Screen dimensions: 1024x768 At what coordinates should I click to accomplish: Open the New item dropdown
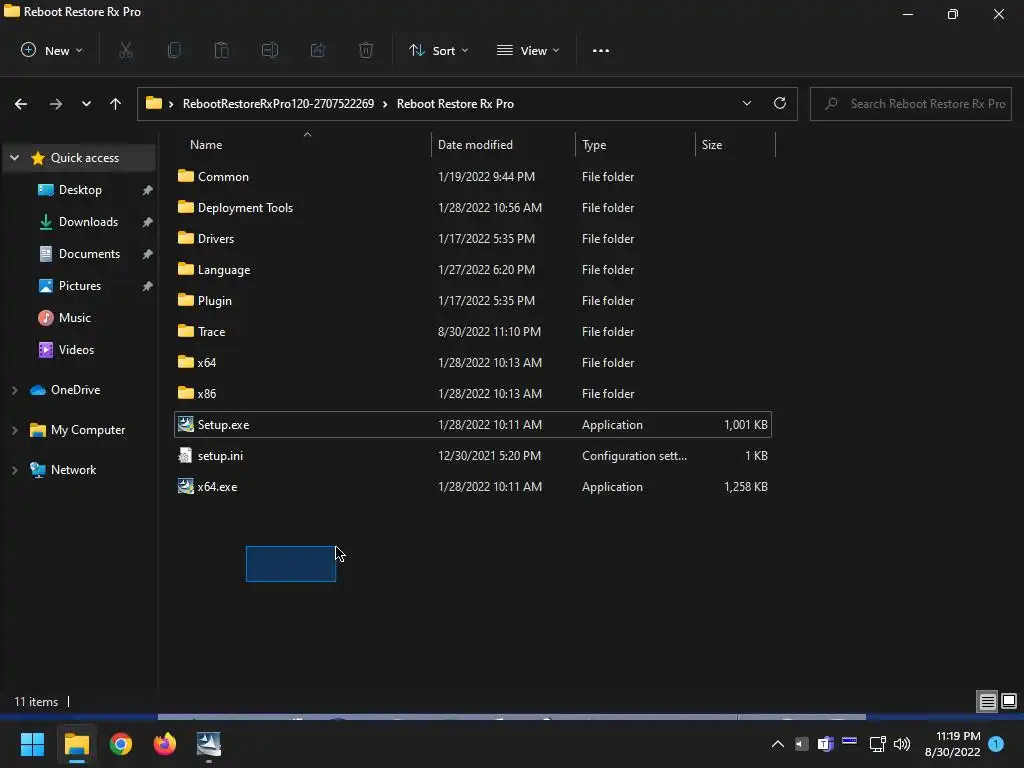click(x=52, y=50)
